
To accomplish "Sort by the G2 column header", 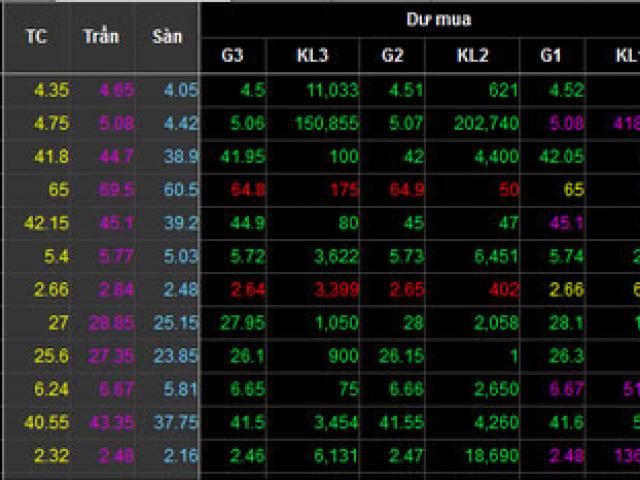I will tap(393, 56).
